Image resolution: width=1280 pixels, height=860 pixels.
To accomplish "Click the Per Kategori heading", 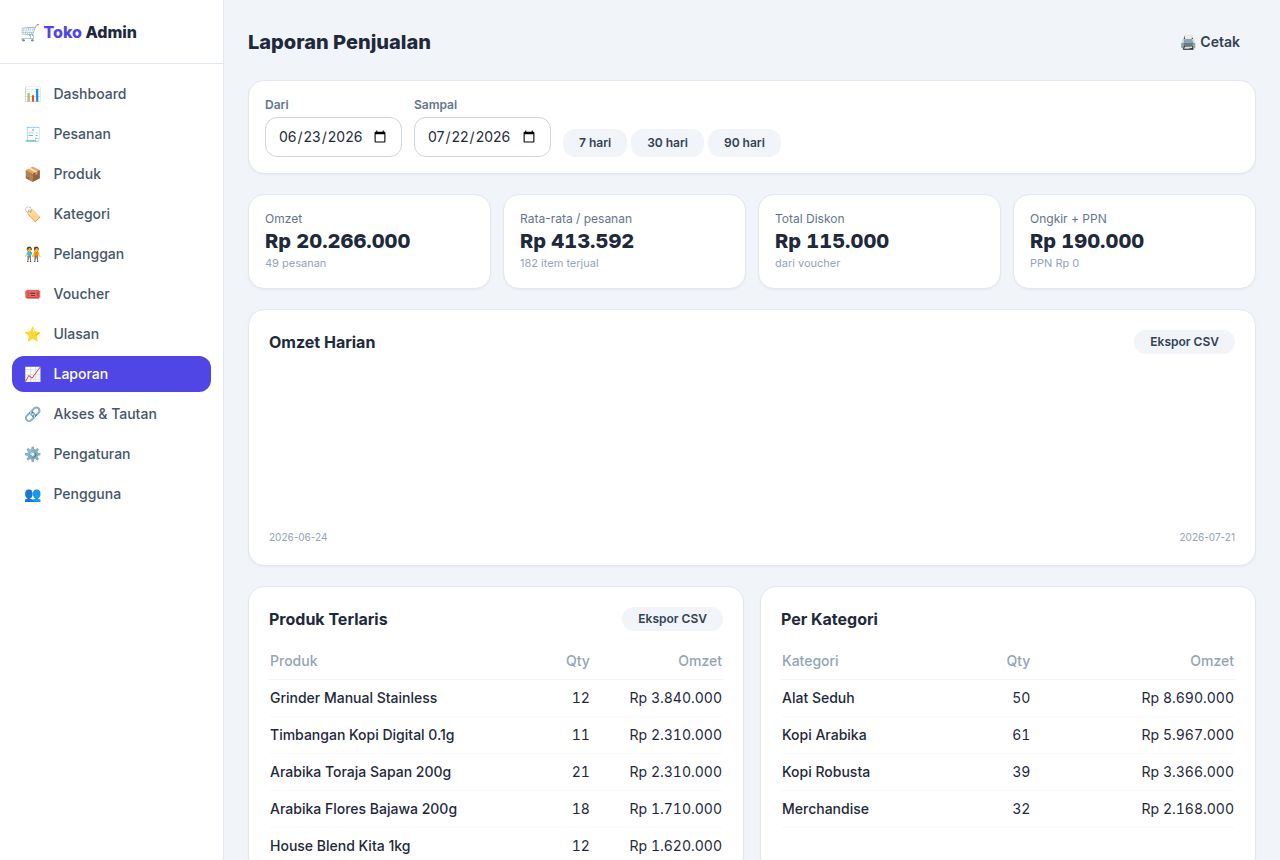I will tap(829, 619).
